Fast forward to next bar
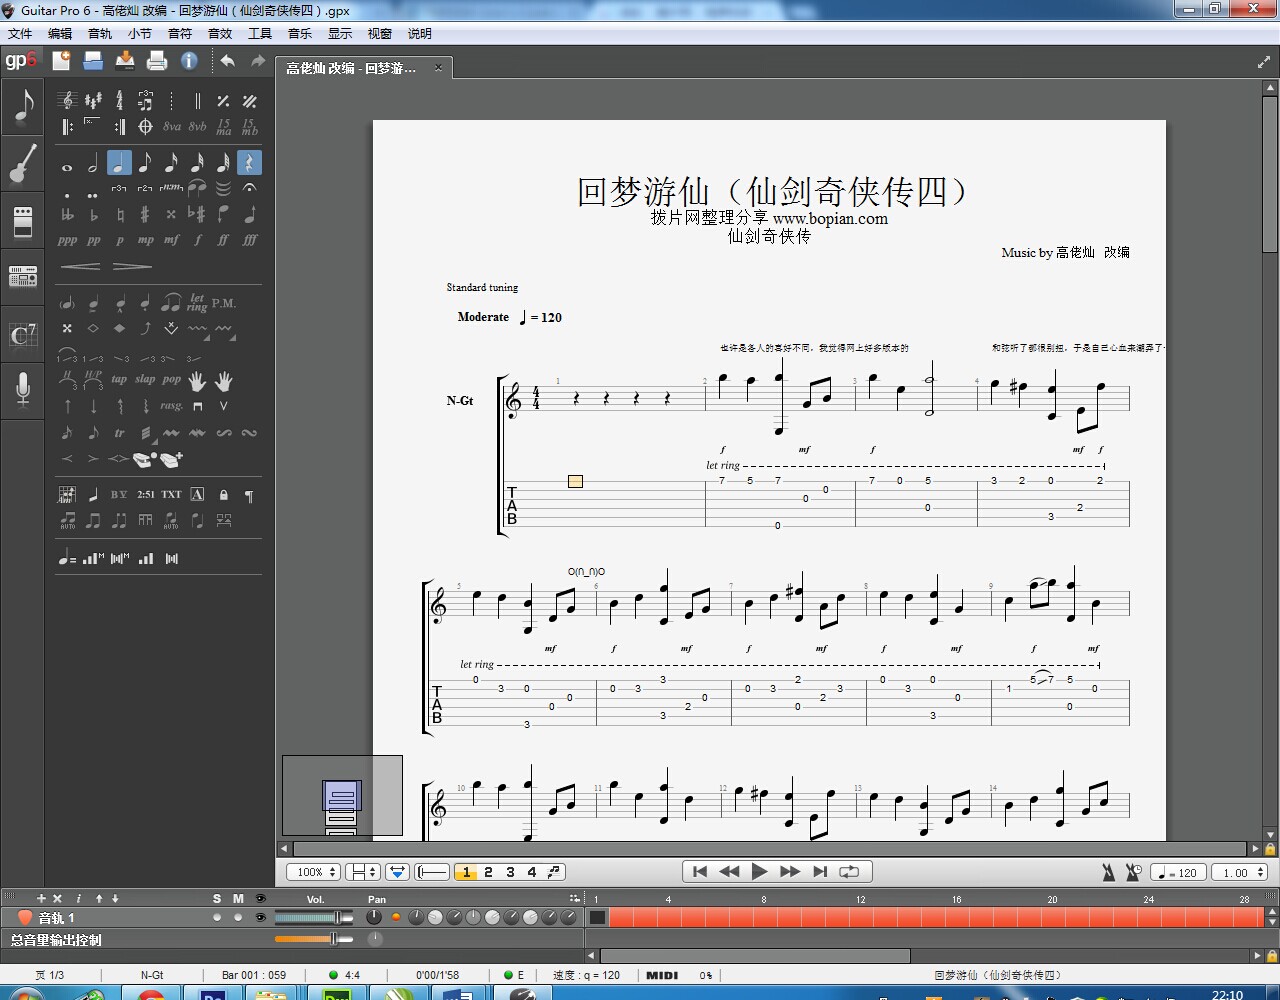 point(790,871)
